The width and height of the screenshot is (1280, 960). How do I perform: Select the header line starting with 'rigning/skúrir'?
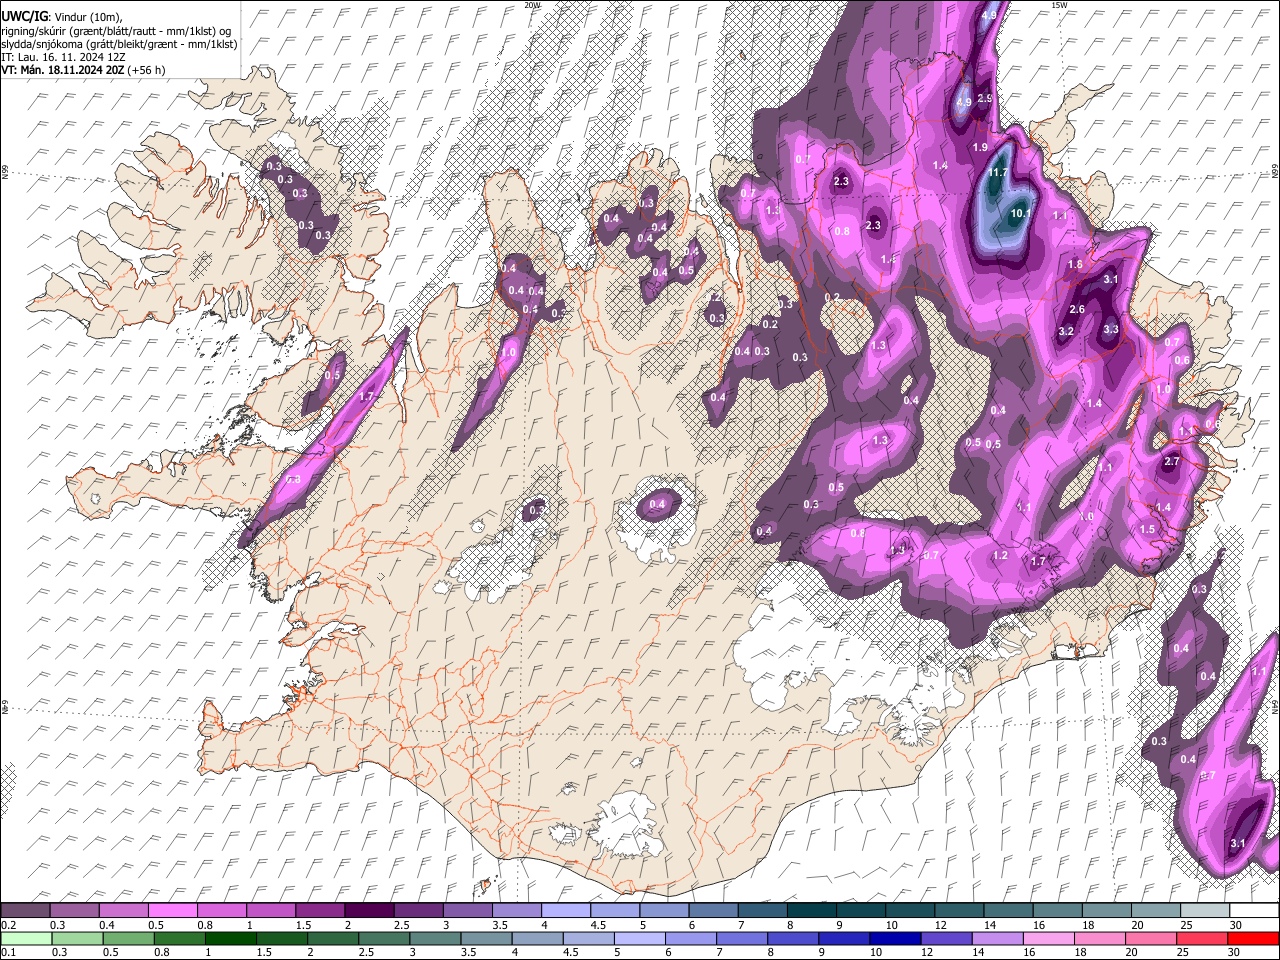116,31
